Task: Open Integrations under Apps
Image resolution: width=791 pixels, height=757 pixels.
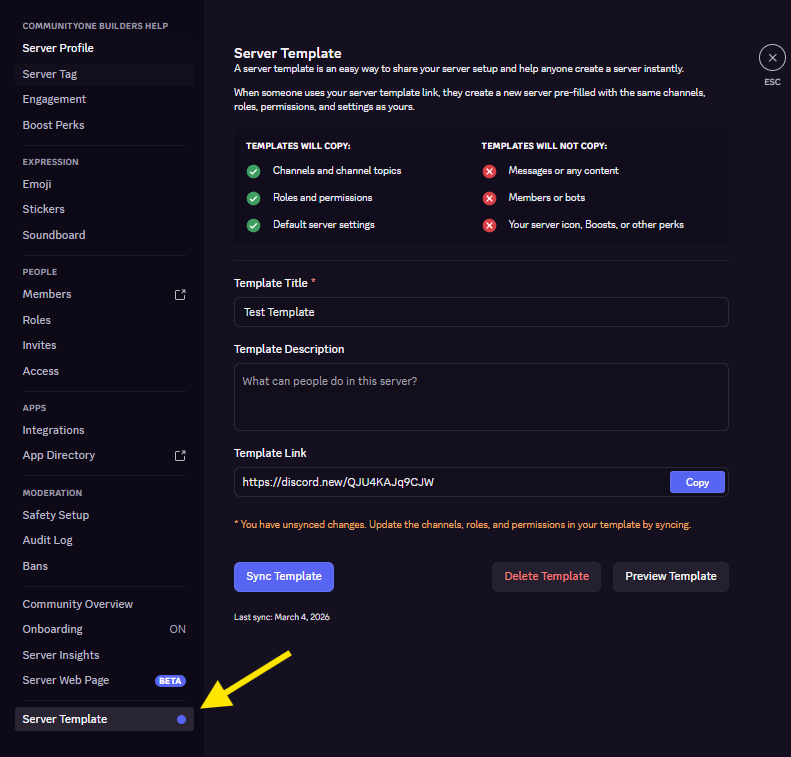Action: pos(104,430)
